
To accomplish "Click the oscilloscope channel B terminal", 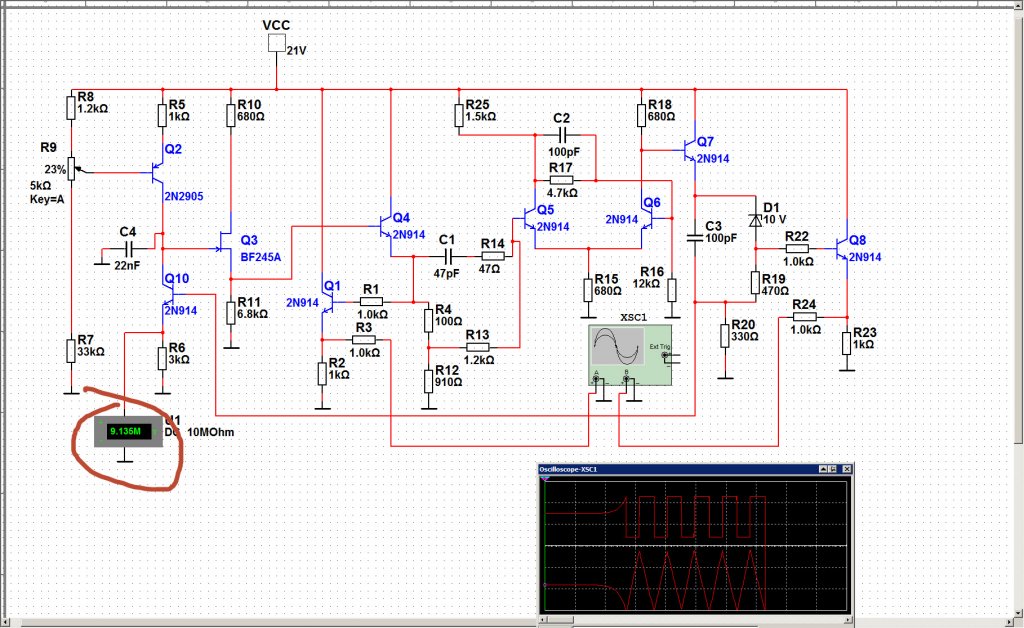I will pos(626,379).
